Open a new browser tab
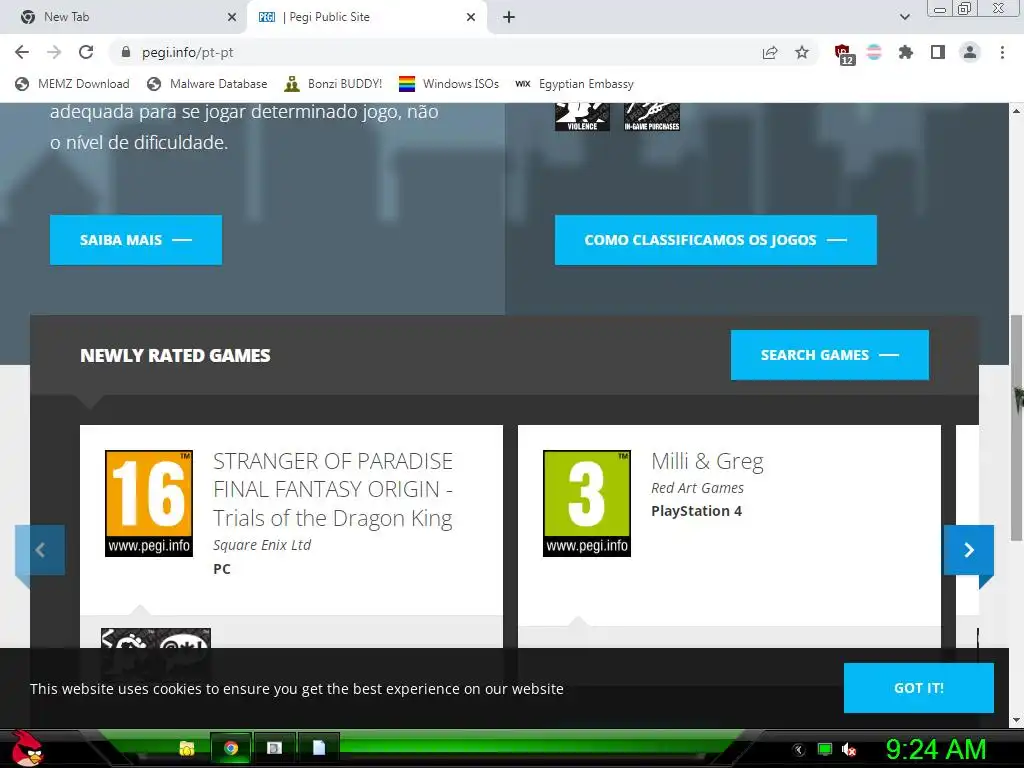The width and height of the screenshot is (1024, 768). pyautogui.click(x=509, y=18)
